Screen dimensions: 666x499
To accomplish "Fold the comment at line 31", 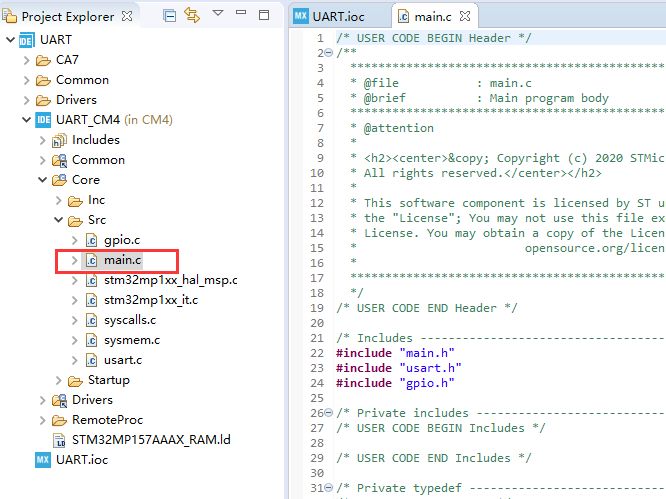I will [329, 488].
